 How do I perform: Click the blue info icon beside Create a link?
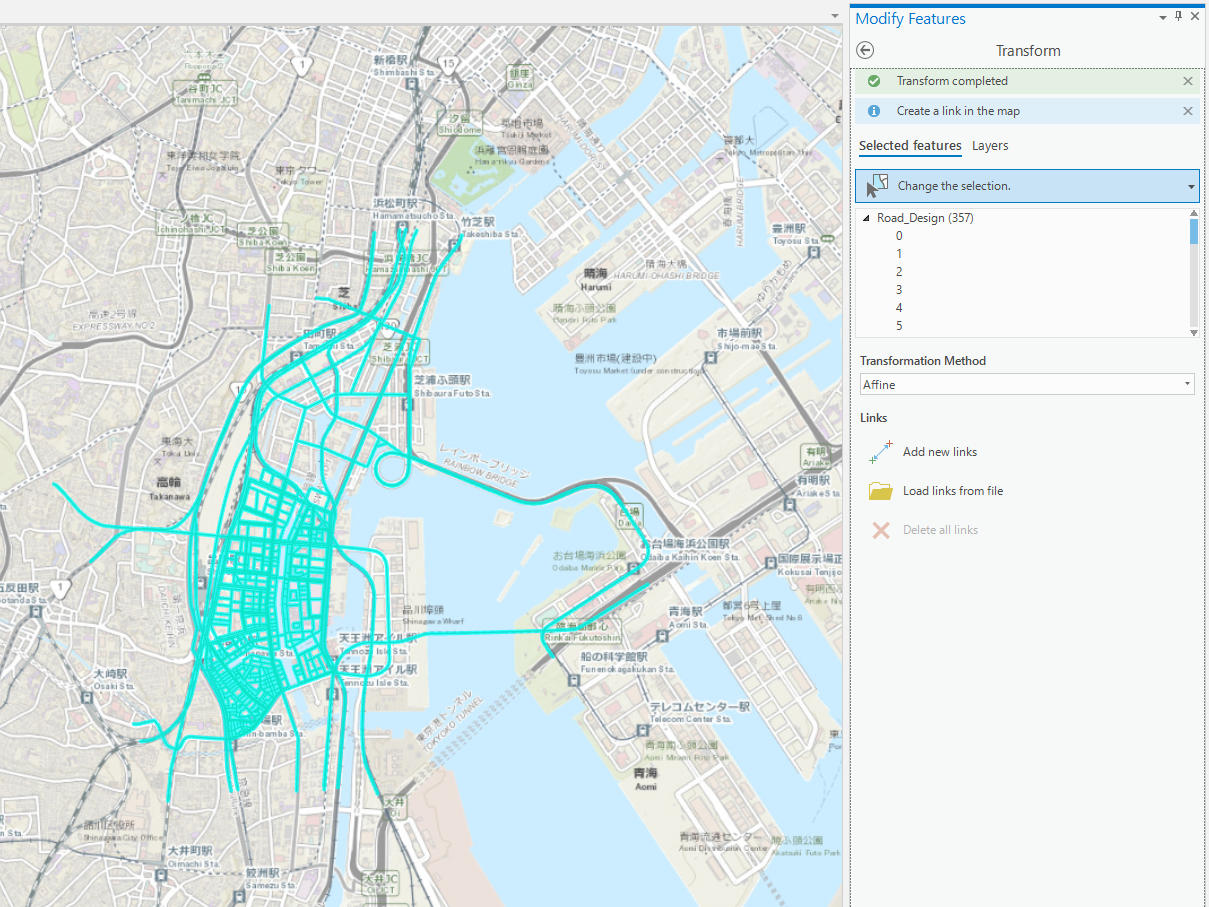pos(874,111)
